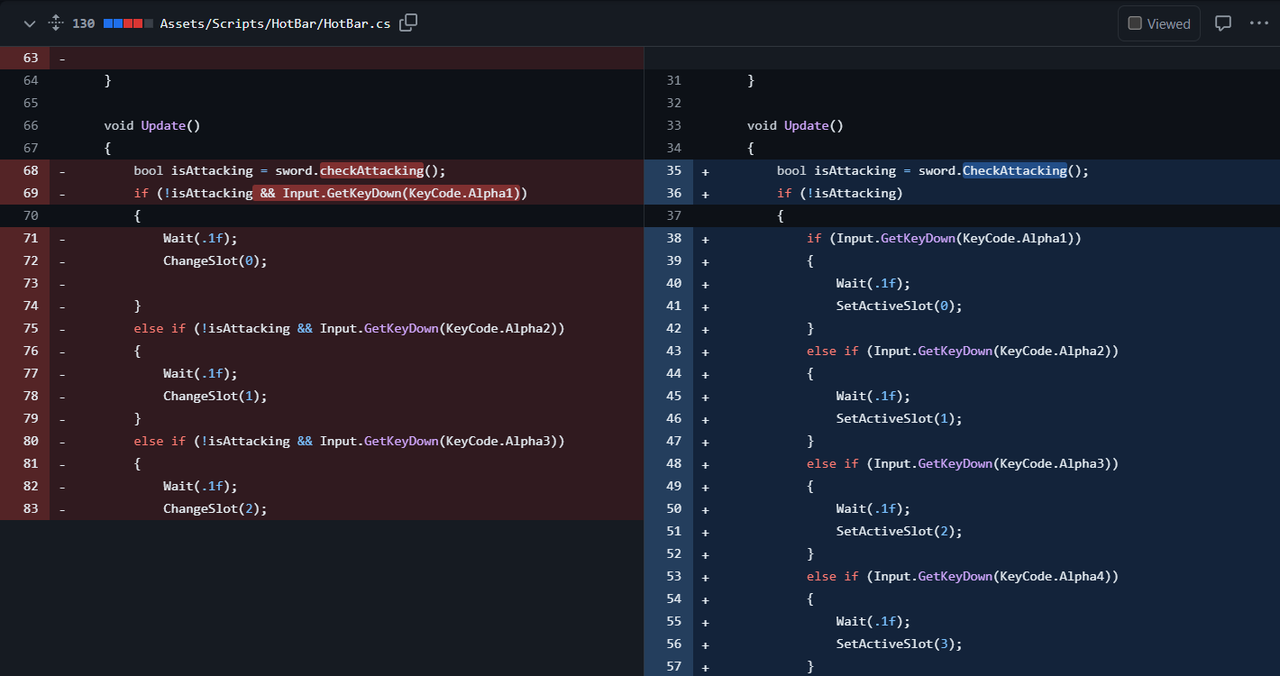The image size is (1280, 676).
Task: Click 'SetActiveSlot(1);' in the added code
Action: [x=899, y=419]
